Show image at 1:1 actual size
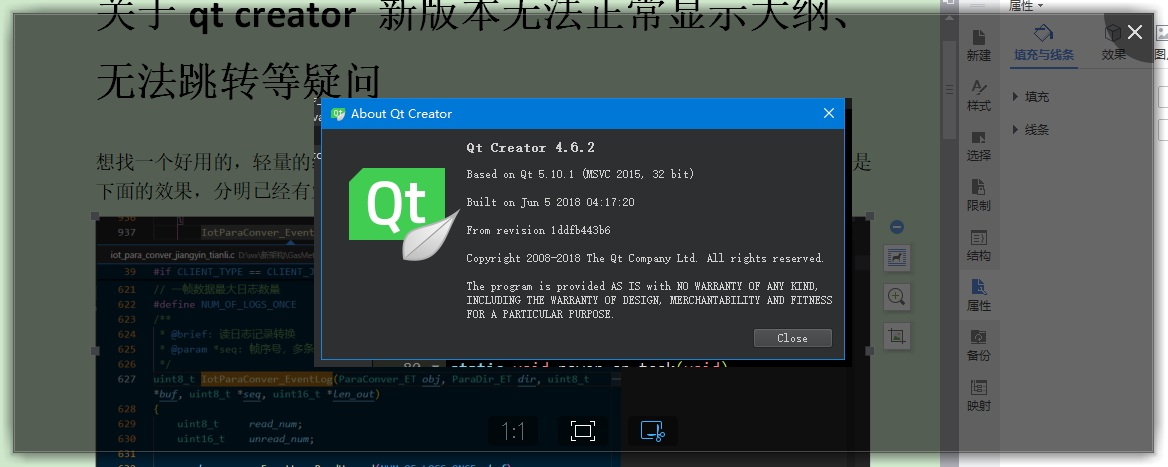1168x467 pixels. [512, 431]
